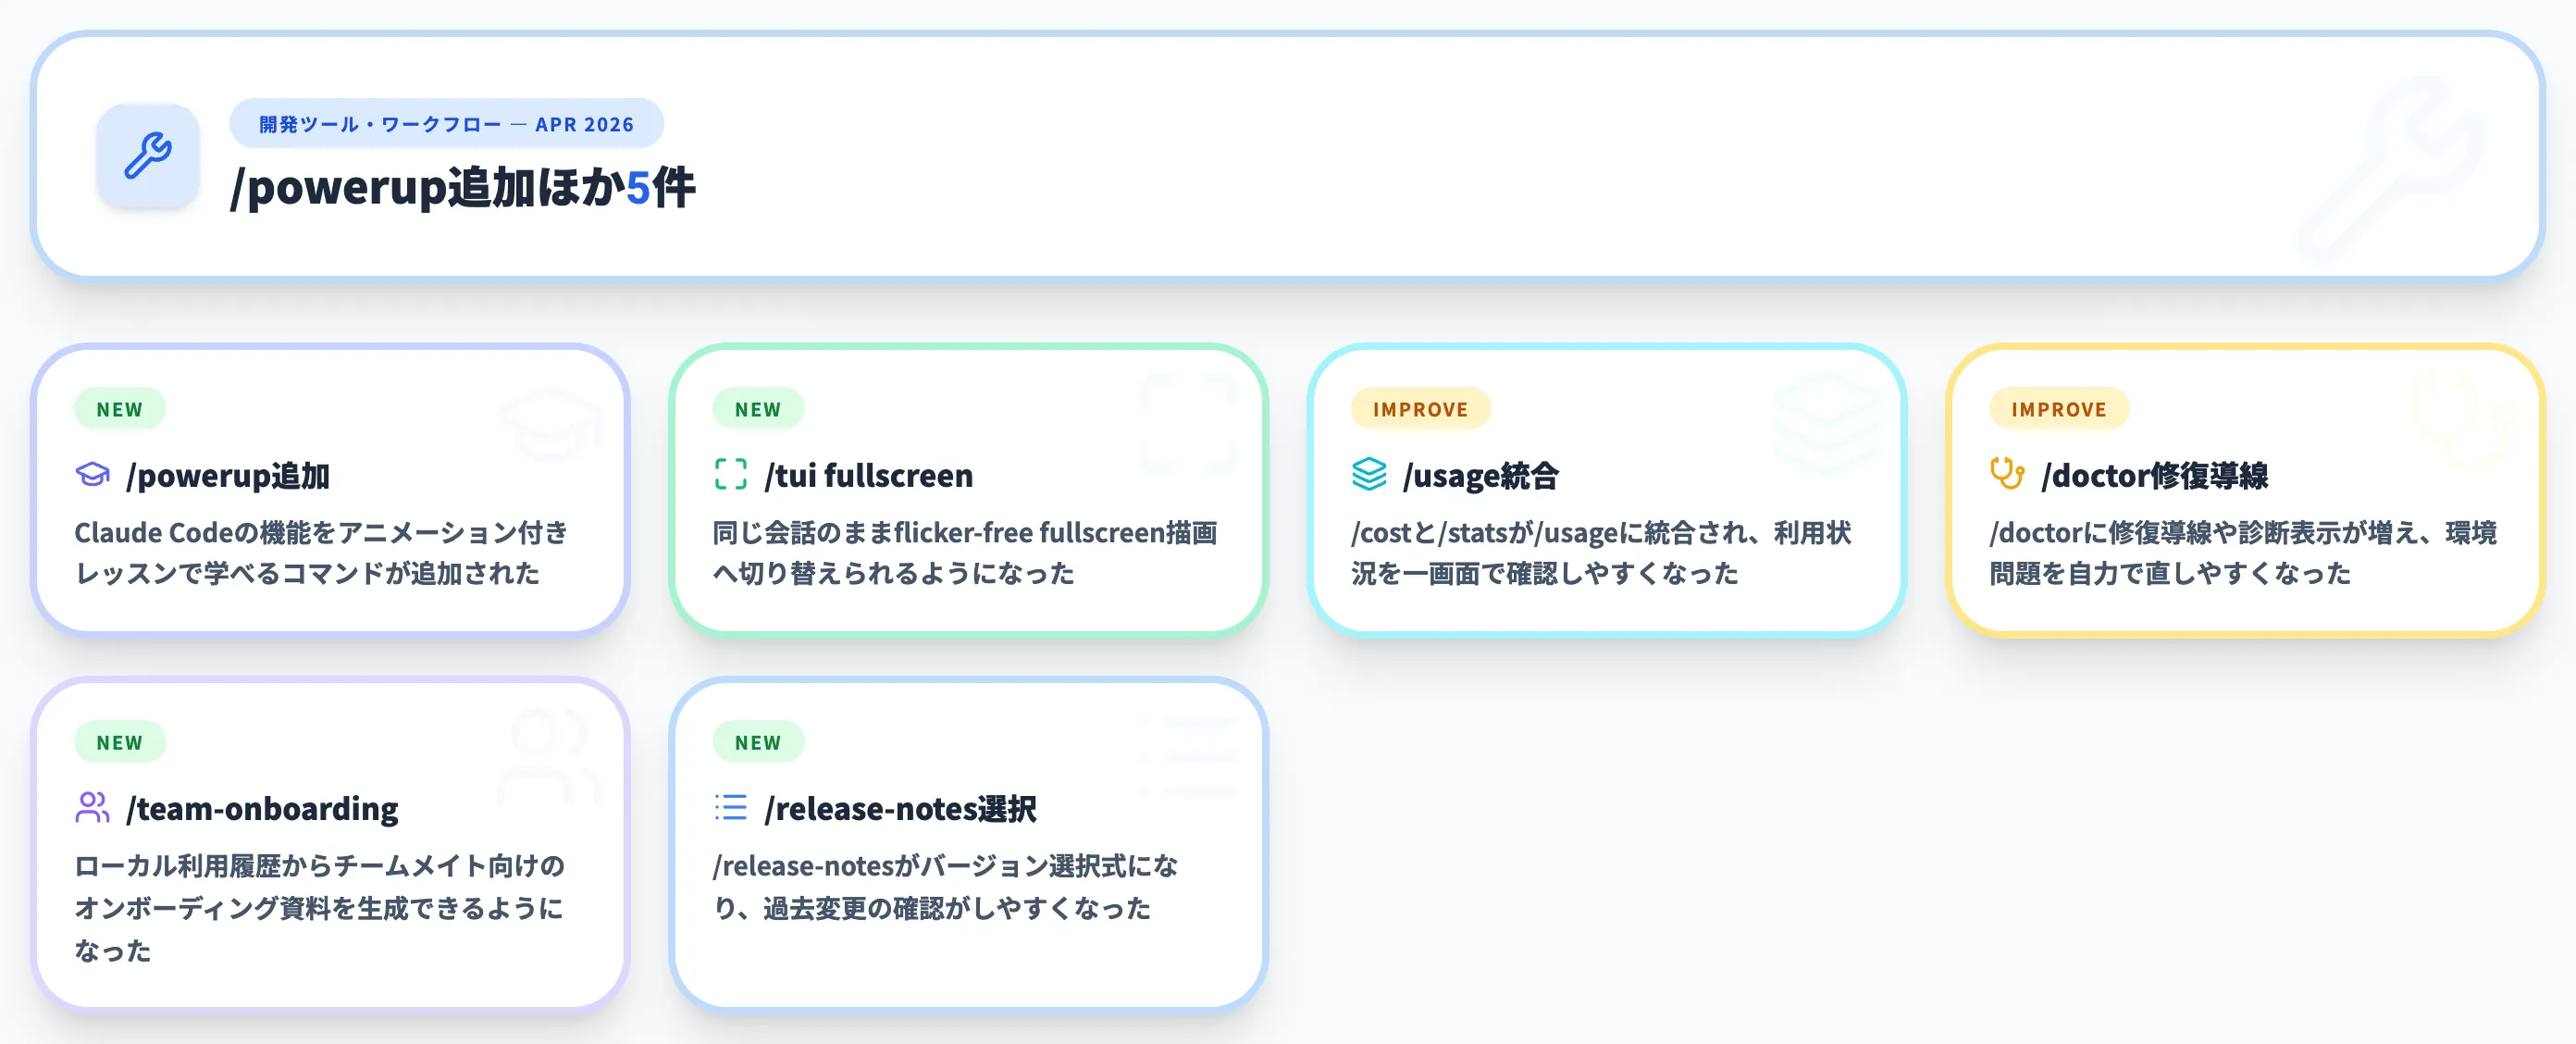Viewport: 2576px width, 1044px height.
Task: Click the IMPROVE badge on the /doctor修復導線 card
Action: click(x=2059, y=409)
